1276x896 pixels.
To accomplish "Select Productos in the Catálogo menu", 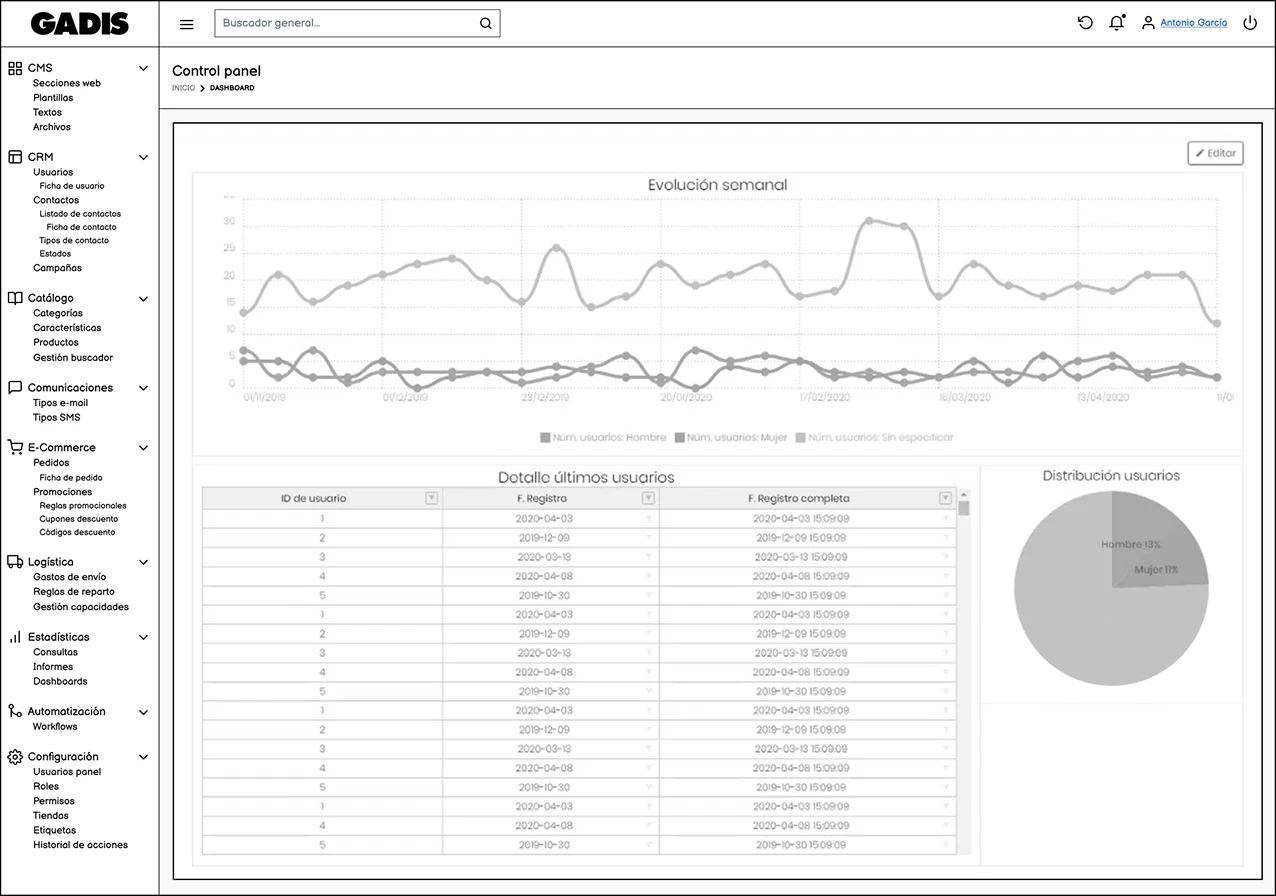I will click(x=56, y=342).
